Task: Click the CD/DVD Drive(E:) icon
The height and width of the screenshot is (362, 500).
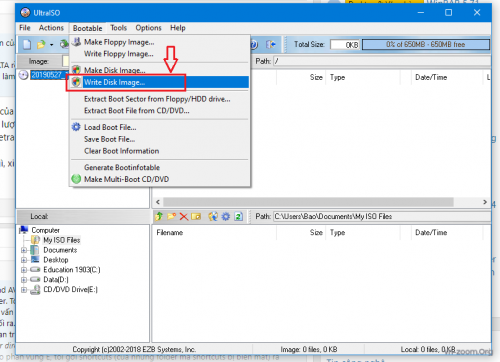Action: coord(35,290)
